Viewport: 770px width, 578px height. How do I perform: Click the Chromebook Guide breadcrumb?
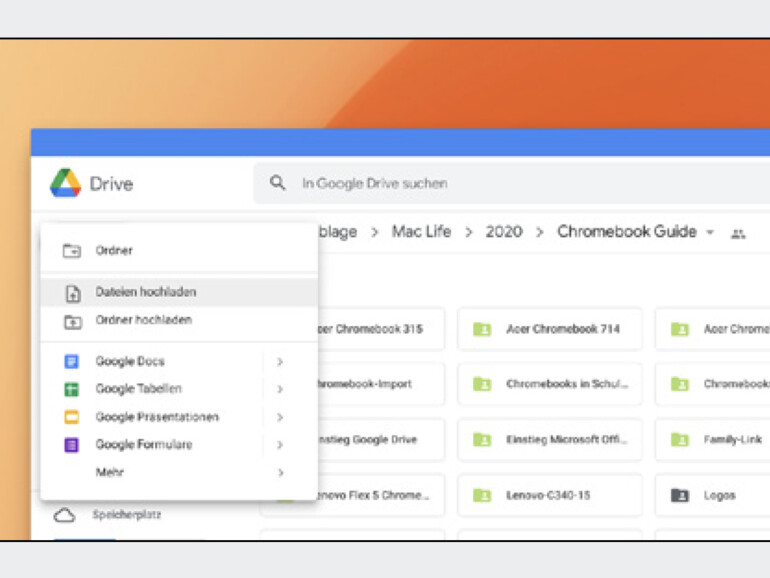(627, 231)
